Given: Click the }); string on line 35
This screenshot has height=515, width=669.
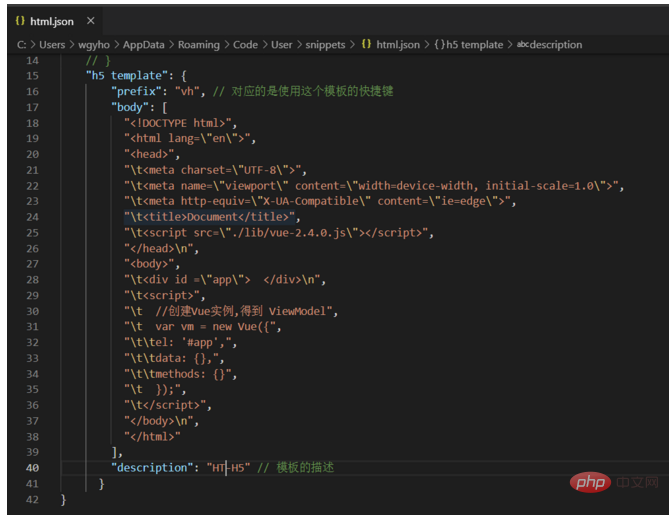Looking at the screenshot, I should (153, 390).
